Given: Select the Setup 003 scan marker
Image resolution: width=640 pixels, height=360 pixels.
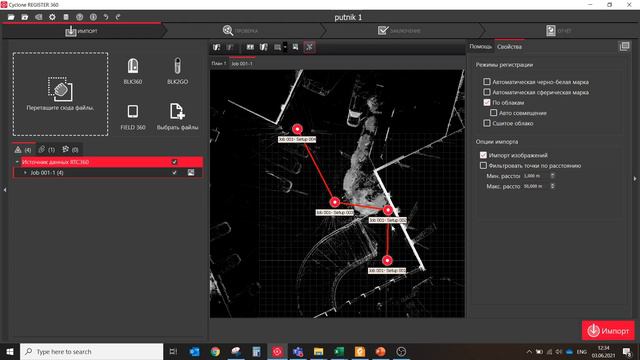Looking at the screenshot, I should click(x=335, y=202).
